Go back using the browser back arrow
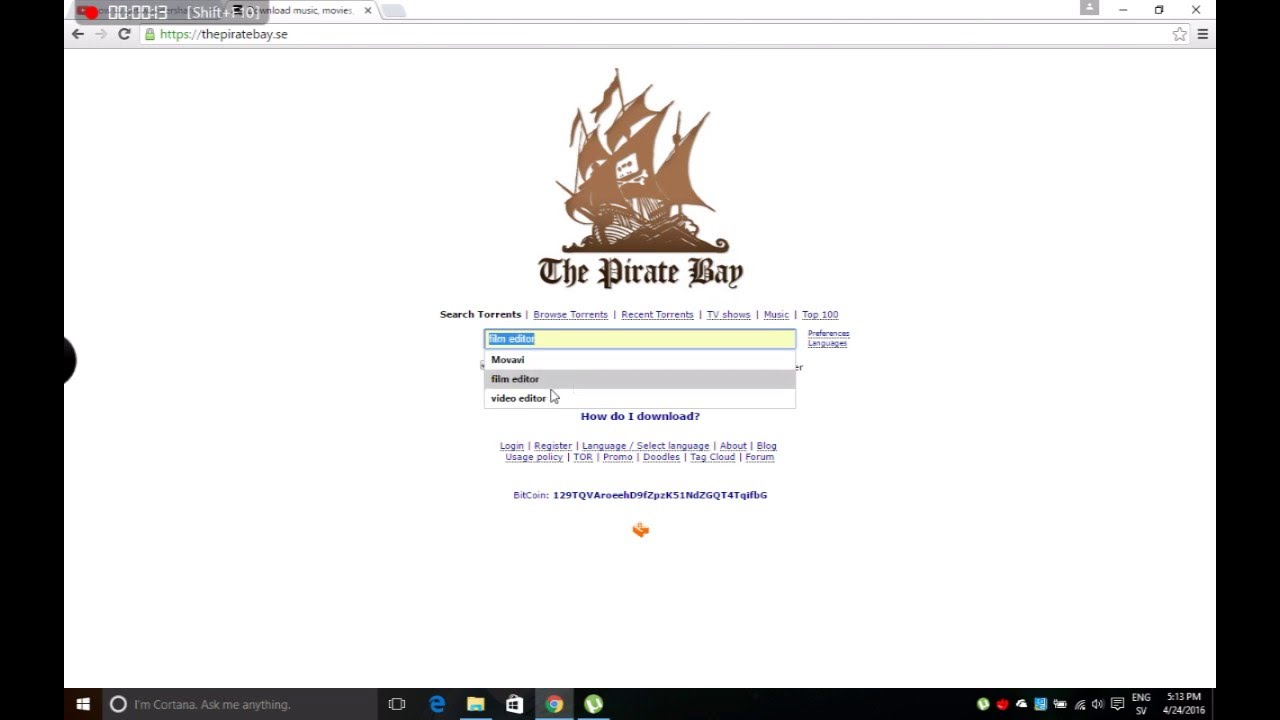1280x720 pixels. pos(78,34)
